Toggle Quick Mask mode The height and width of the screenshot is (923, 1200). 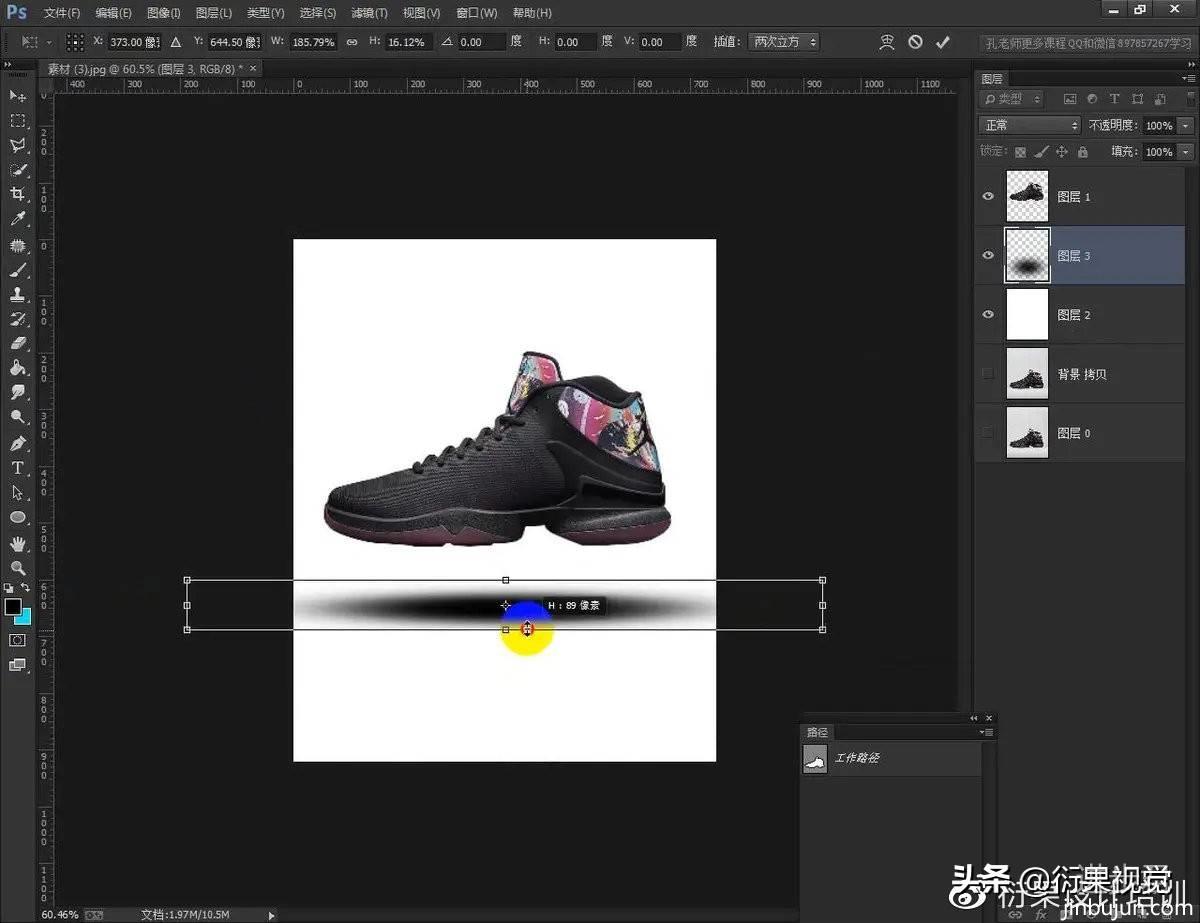coord(18,640)
